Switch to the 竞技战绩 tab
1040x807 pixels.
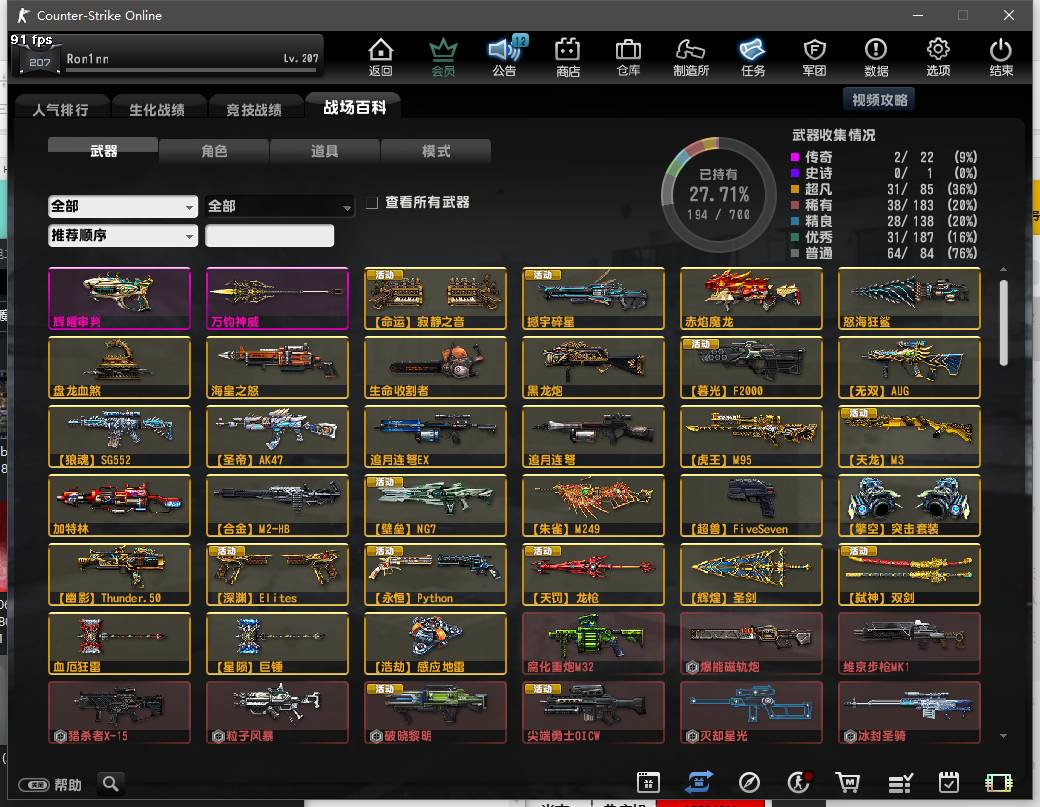coord(255,109)
